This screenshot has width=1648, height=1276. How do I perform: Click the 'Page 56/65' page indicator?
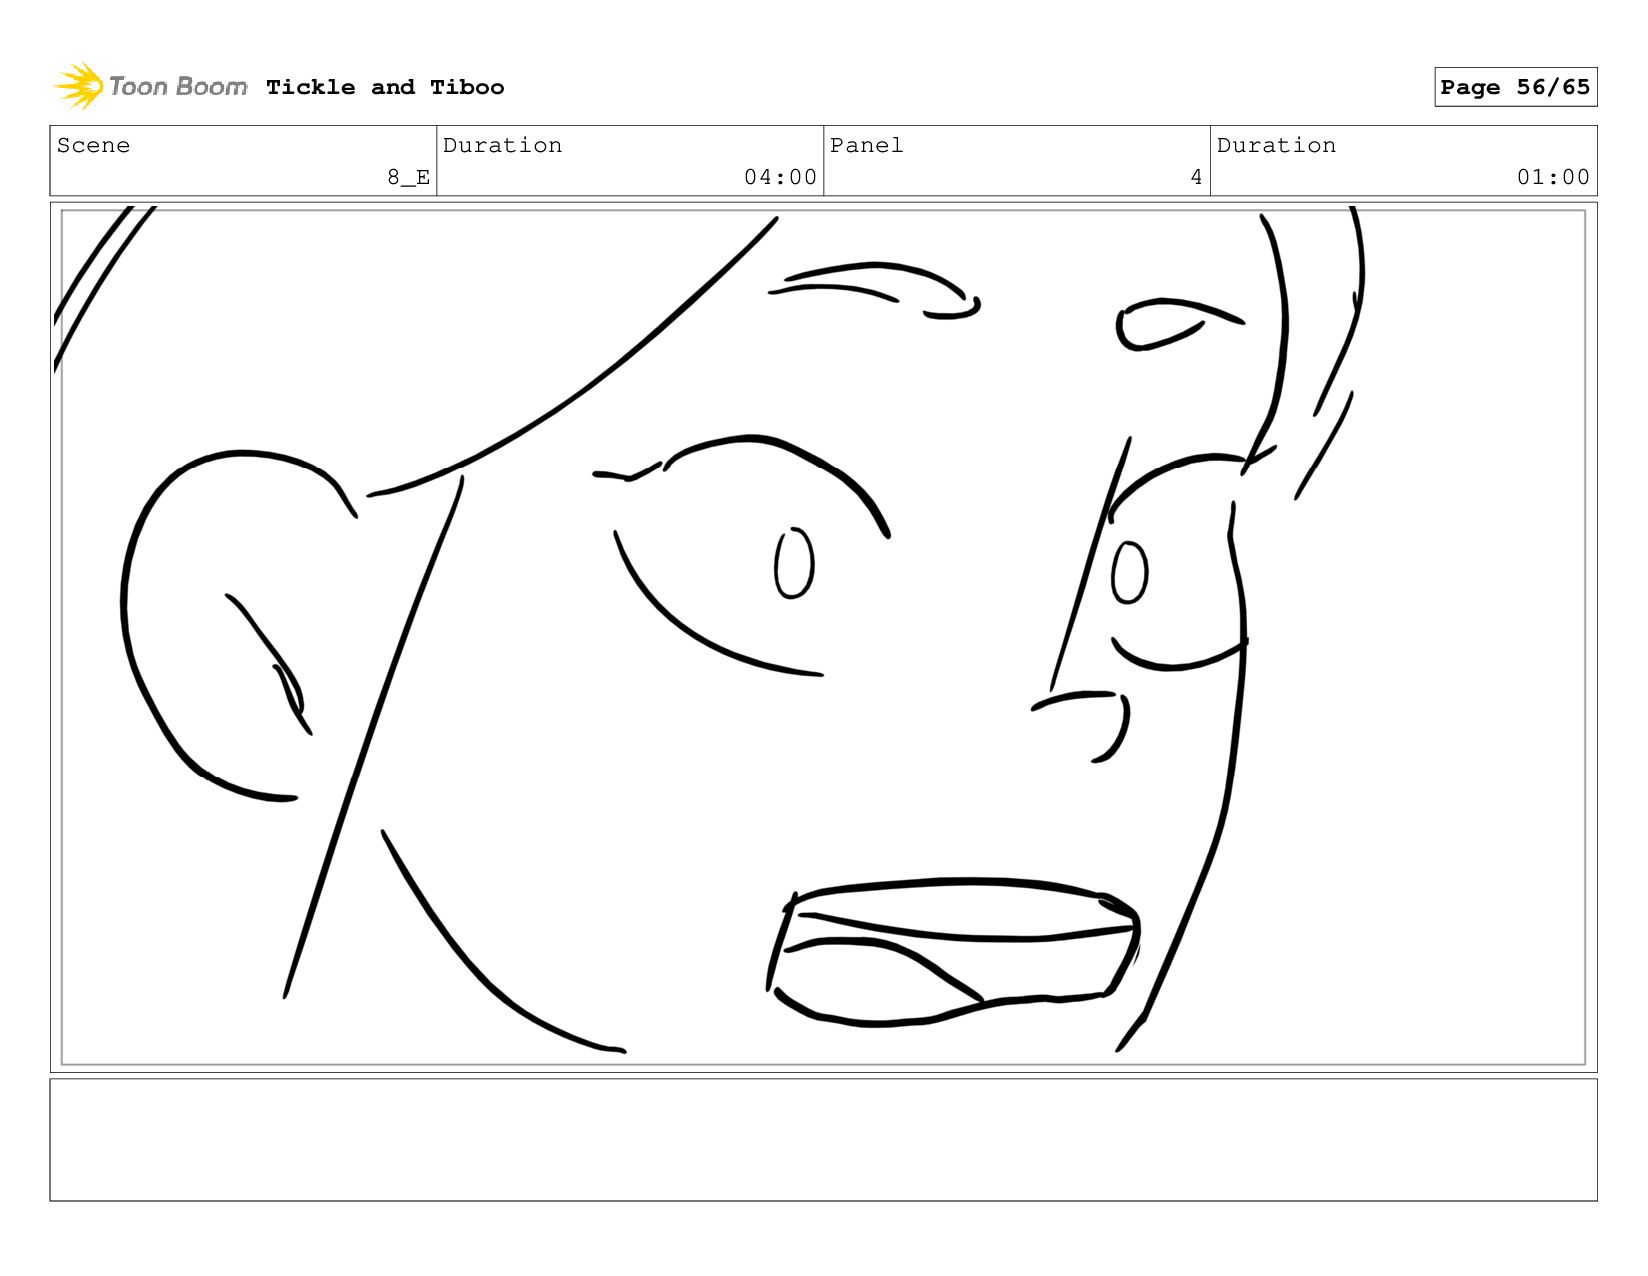(1515, 87)
